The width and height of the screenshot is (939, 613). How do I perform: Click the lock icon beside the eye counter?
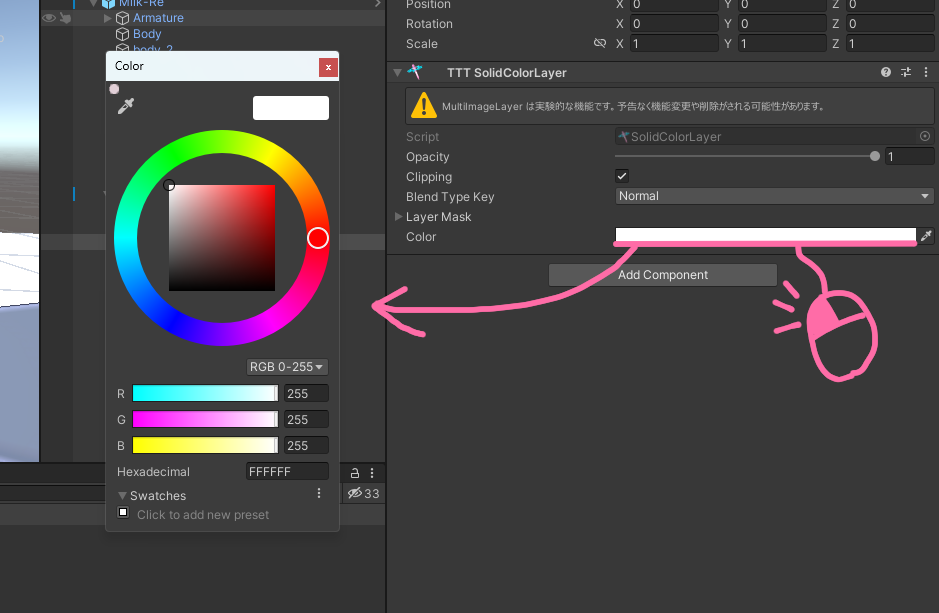355,471
